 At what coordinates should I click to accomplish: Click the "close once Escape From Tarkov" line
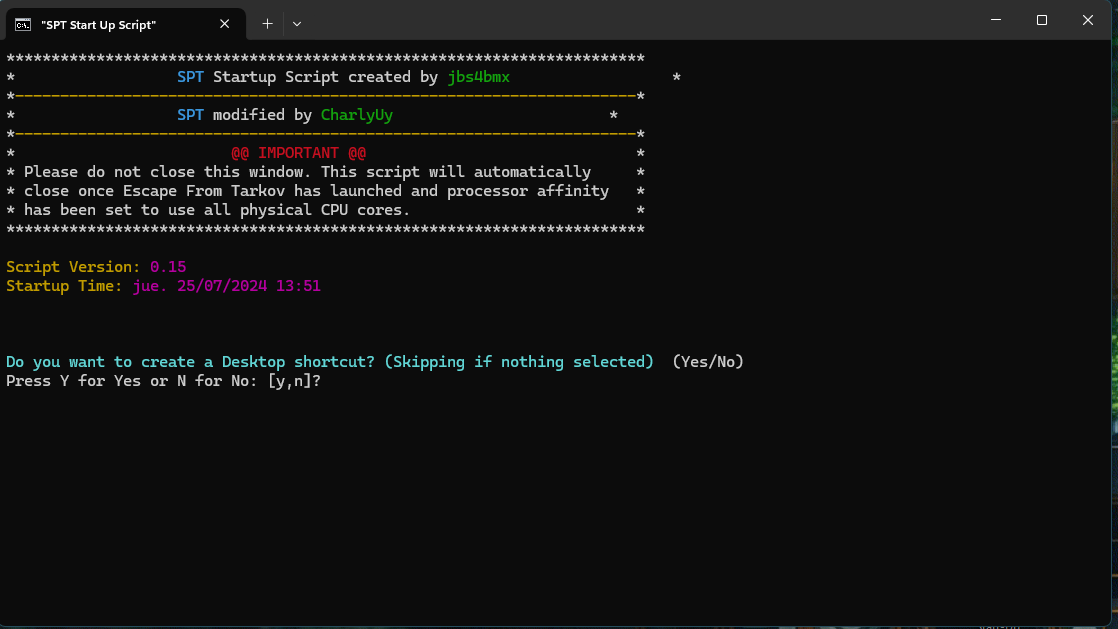tap(317, 191)
